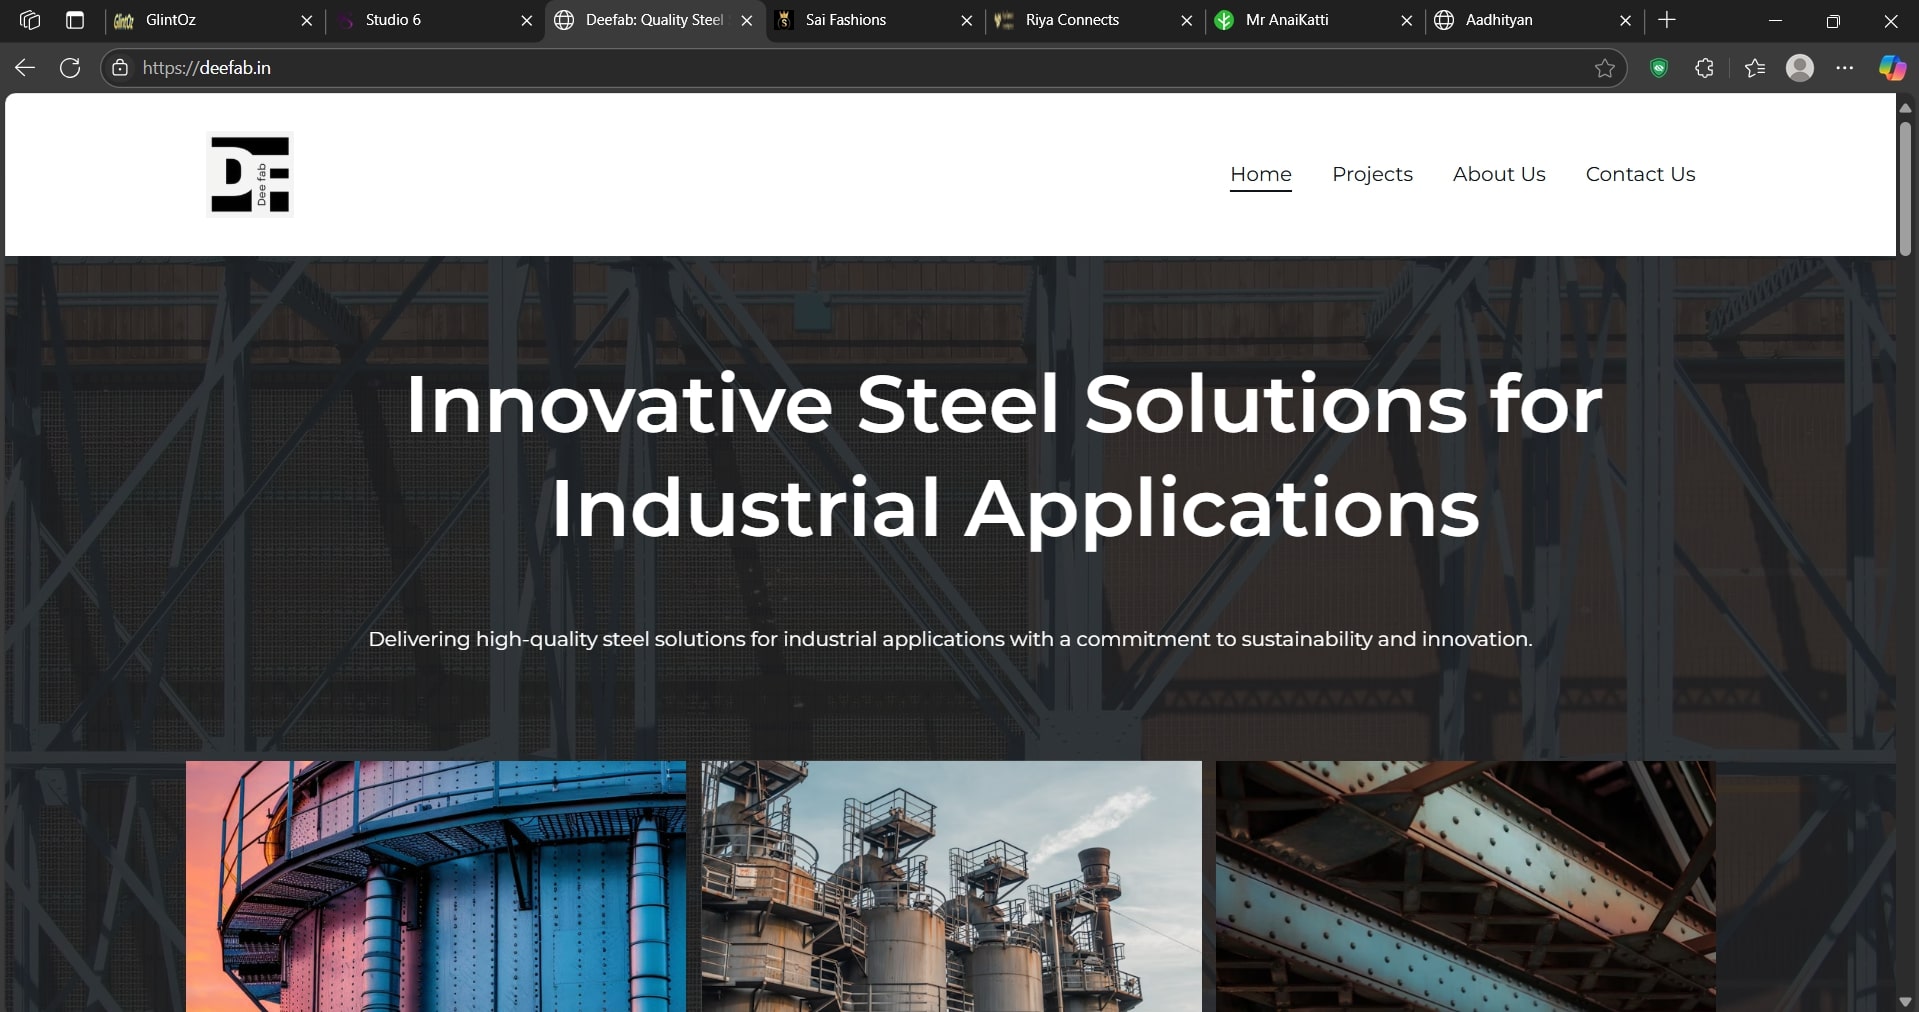View site information lock icon
The width and height of the screenshot is (1919, 1012).
(120, 68)
